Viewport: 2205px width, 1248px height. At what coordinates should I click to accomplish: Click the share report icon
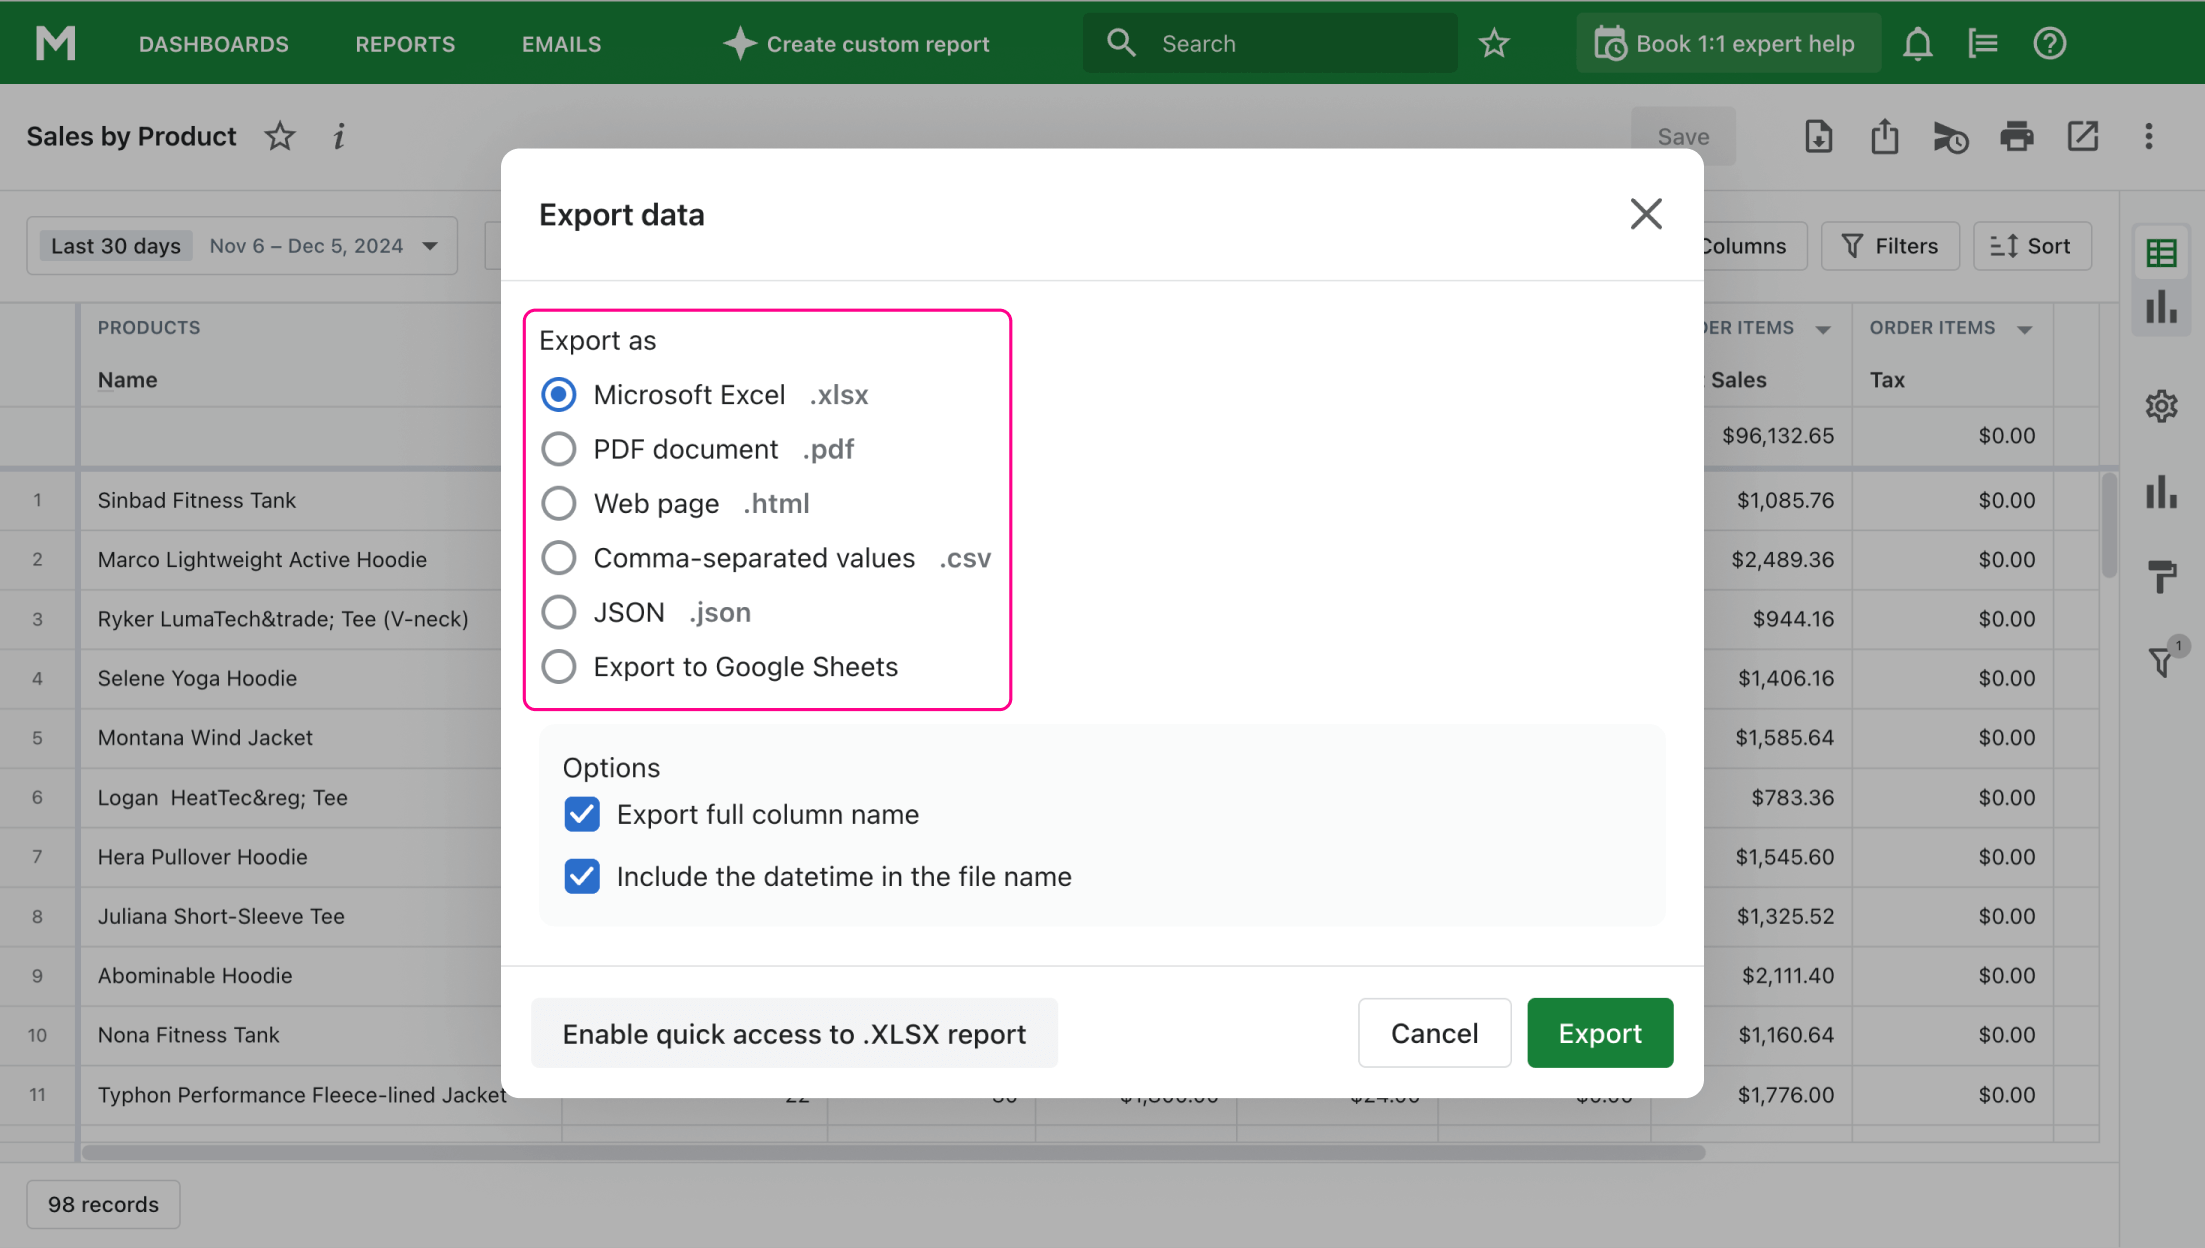coord(1884,136)
